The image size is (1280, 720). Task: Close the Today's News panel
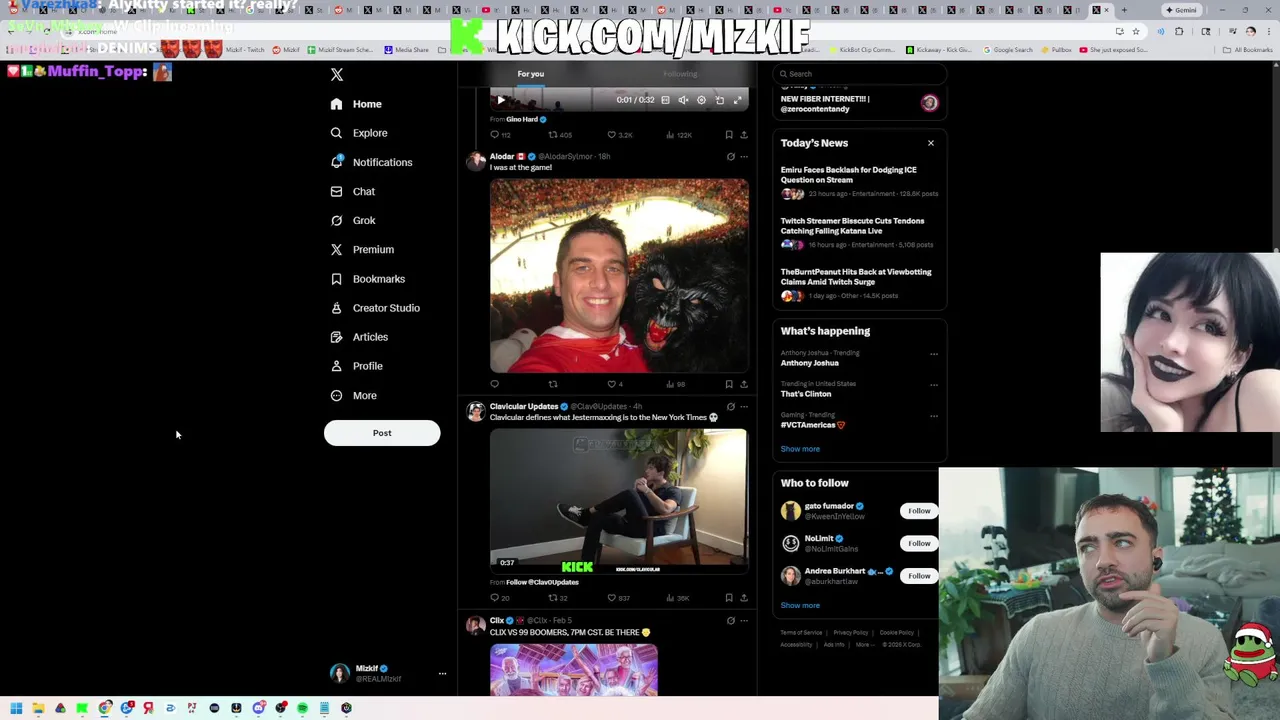click(x=931, y=143)
